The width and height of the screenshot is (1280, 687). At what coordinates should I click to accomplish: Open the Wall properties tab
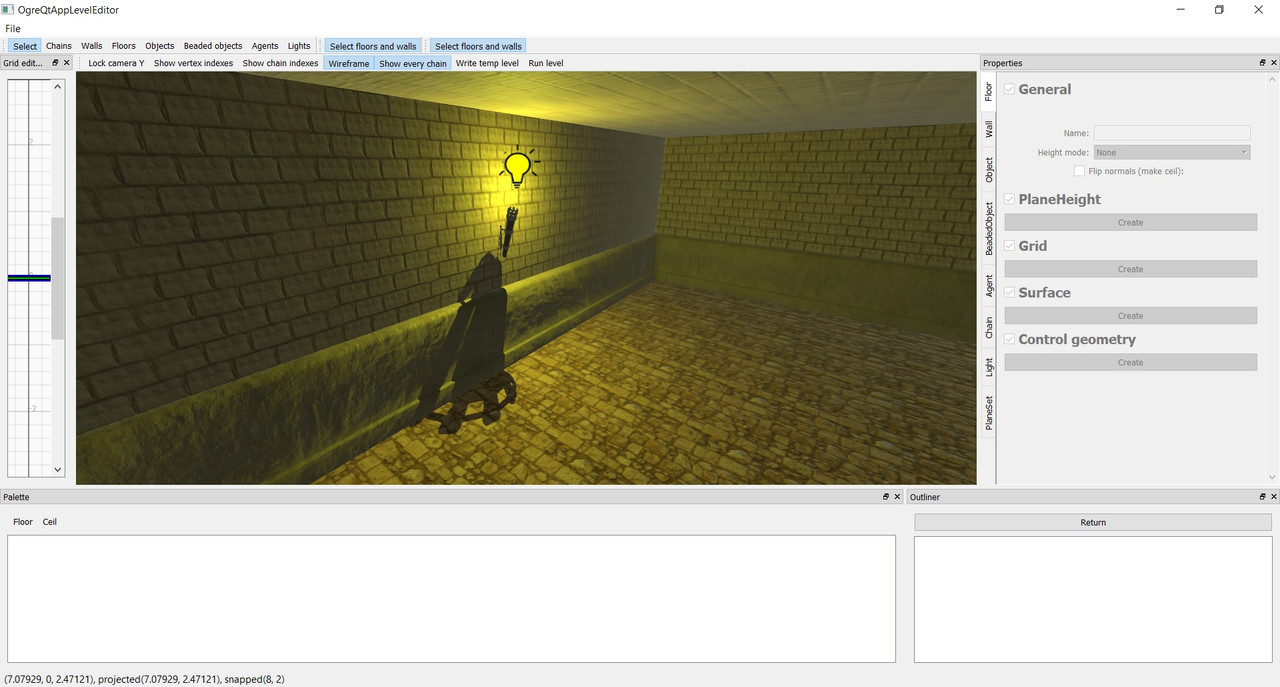(989, 130)
